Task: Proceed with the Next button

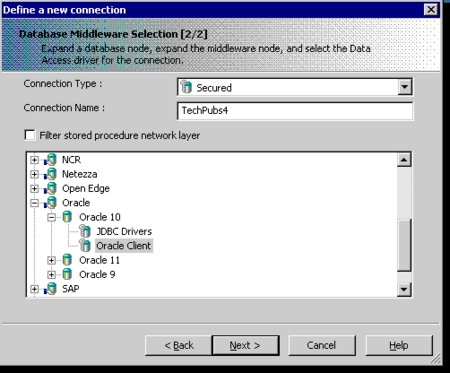Action: 245,345
